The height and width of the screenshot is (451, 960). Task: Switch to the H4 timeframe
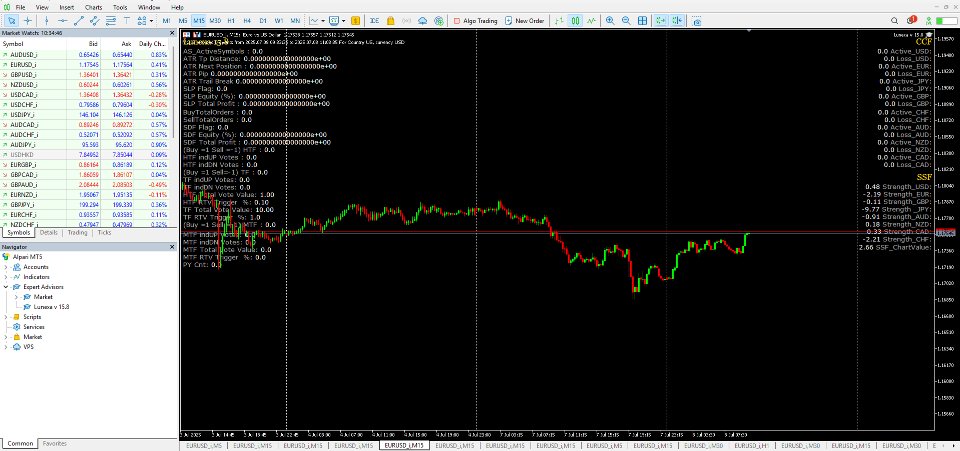click(247, 20)
